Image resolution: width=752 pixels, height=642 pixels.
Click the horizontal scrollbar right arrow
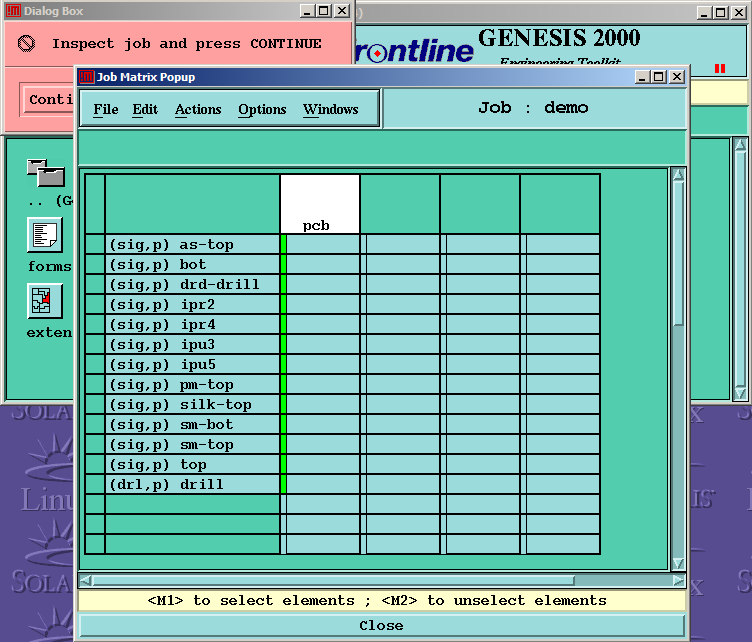click(x=678, y=581)
